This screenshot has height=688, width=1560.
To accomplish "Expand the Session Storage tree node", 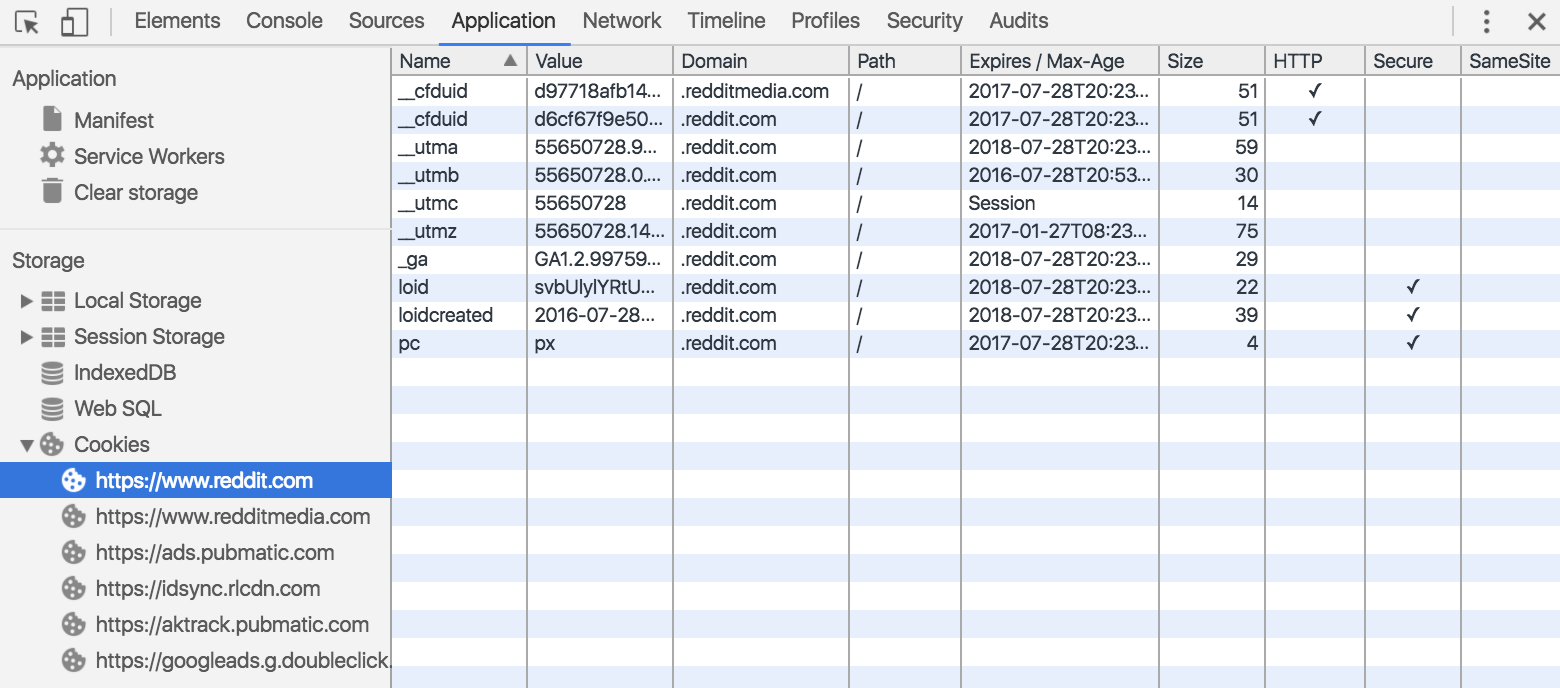I will coord(27,337).
